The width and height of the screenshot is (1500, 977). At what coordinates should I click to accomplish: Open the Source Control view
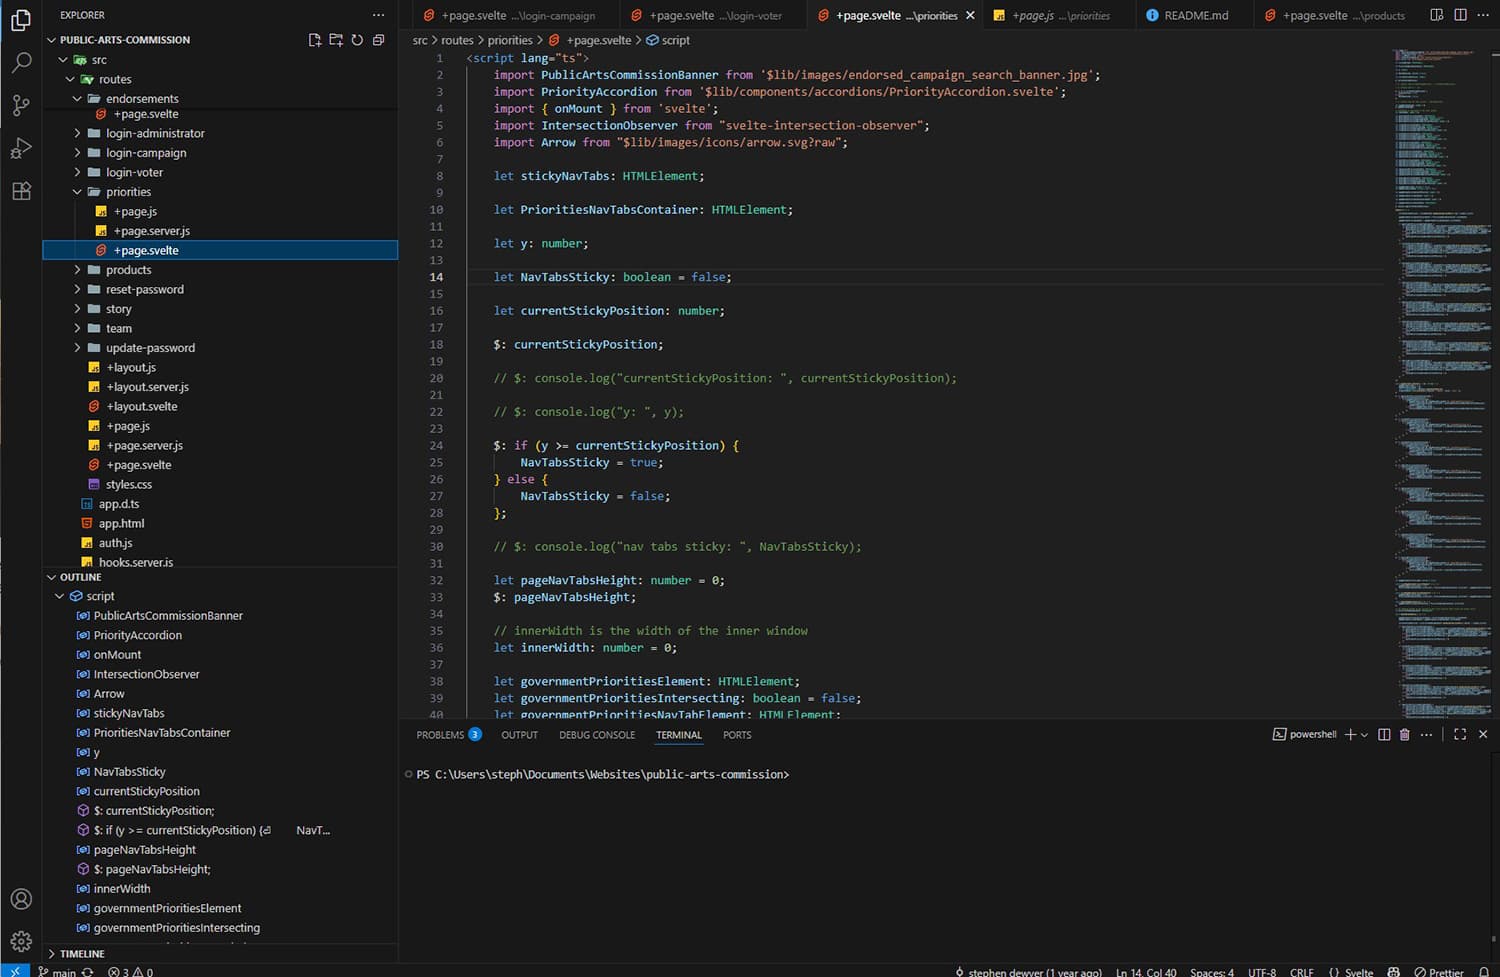[21, 106]
